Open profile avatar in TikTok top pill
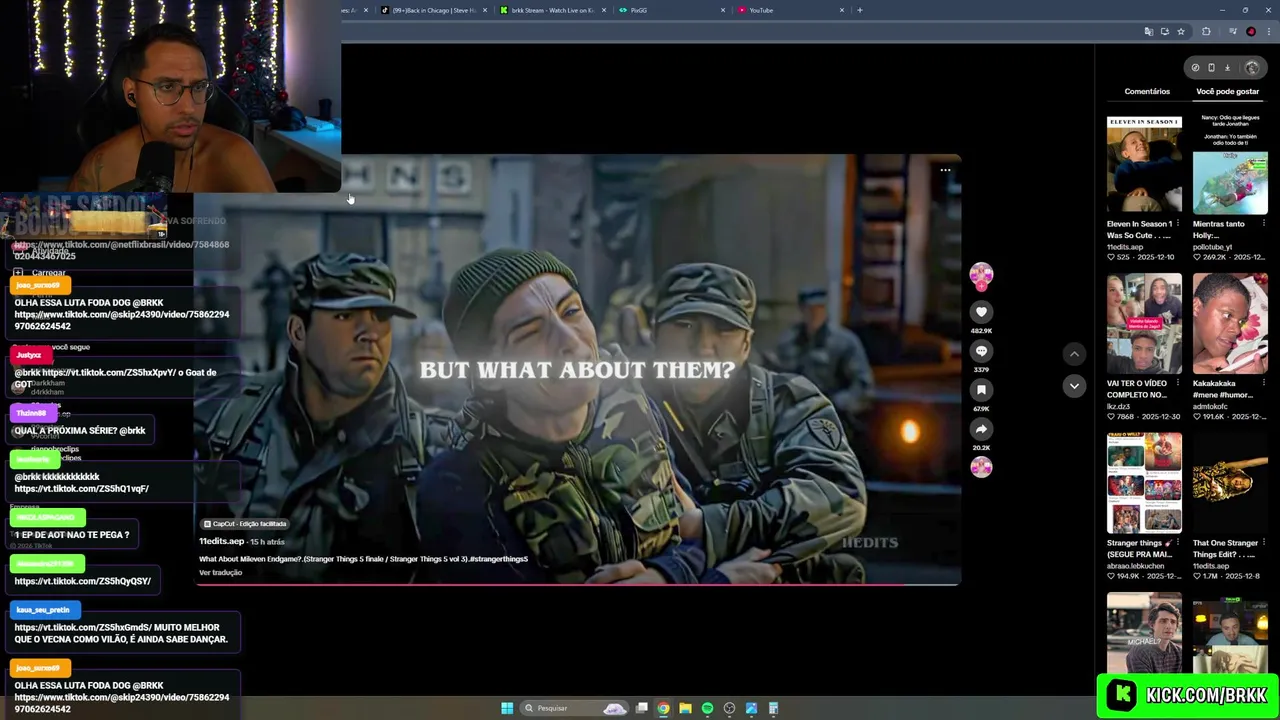 point(1252,68)
